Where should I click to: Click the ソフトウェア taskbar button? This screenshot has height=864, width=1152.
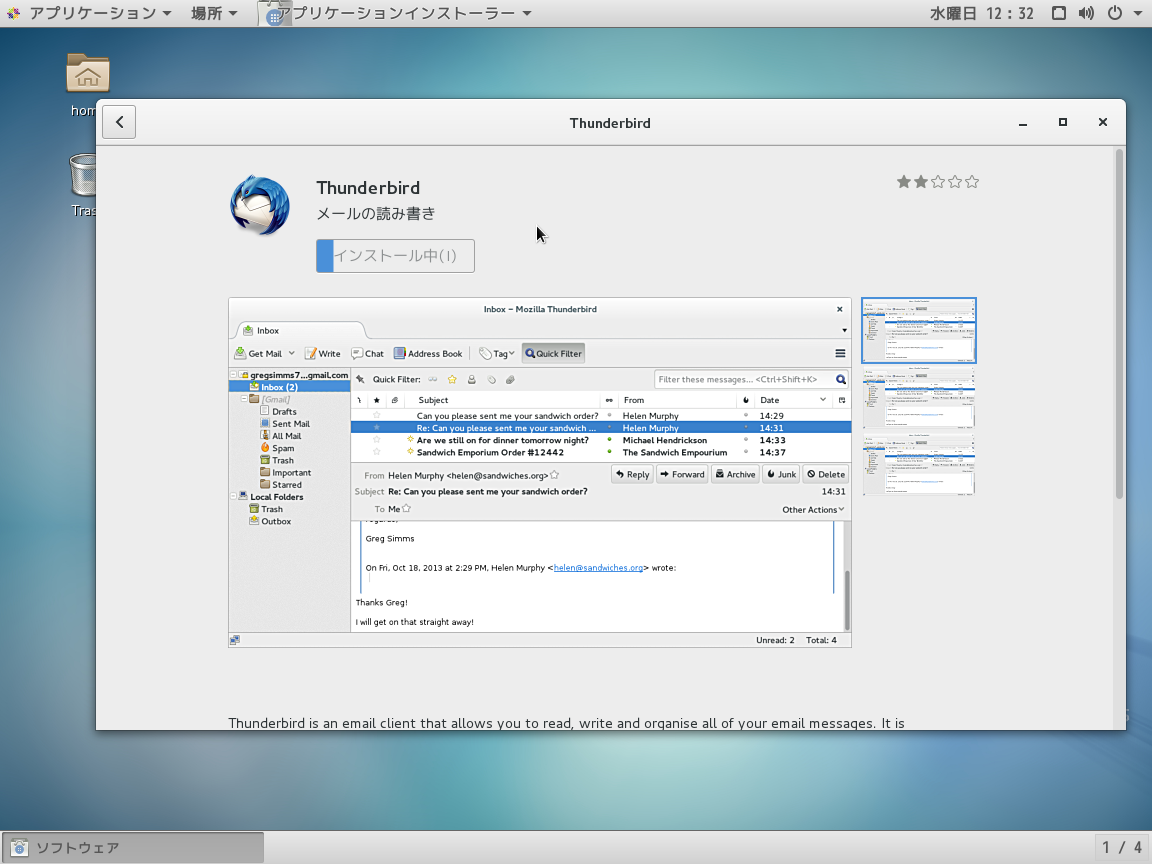[133, 848]
